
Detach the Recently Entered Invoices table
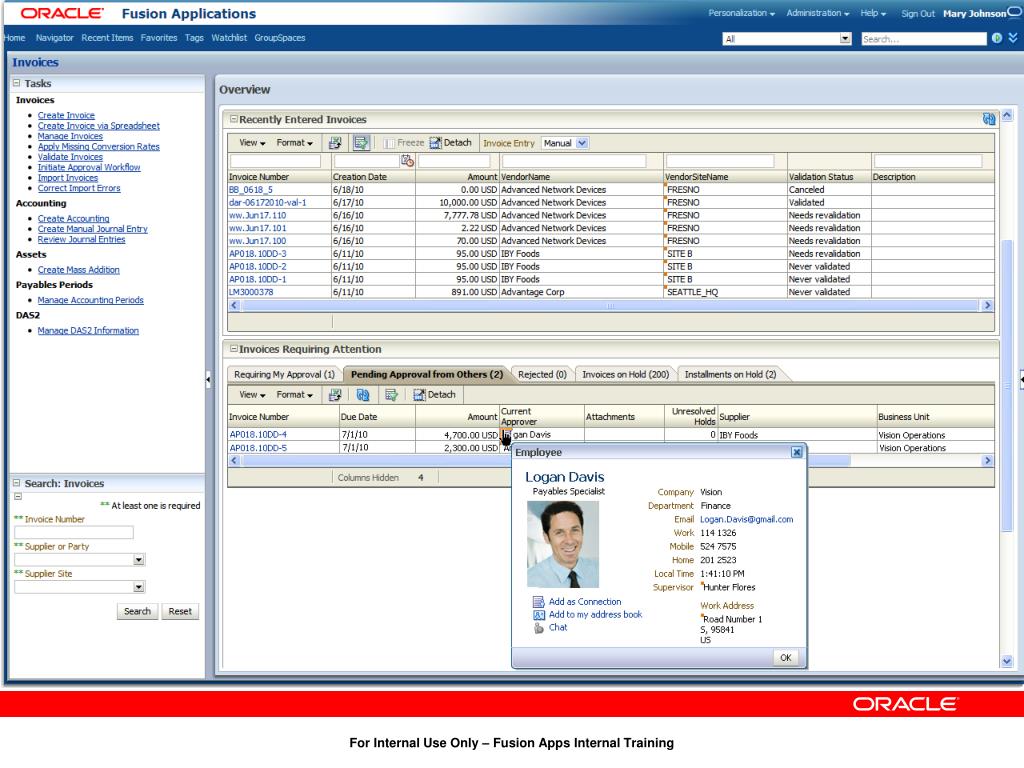(451, 143)
